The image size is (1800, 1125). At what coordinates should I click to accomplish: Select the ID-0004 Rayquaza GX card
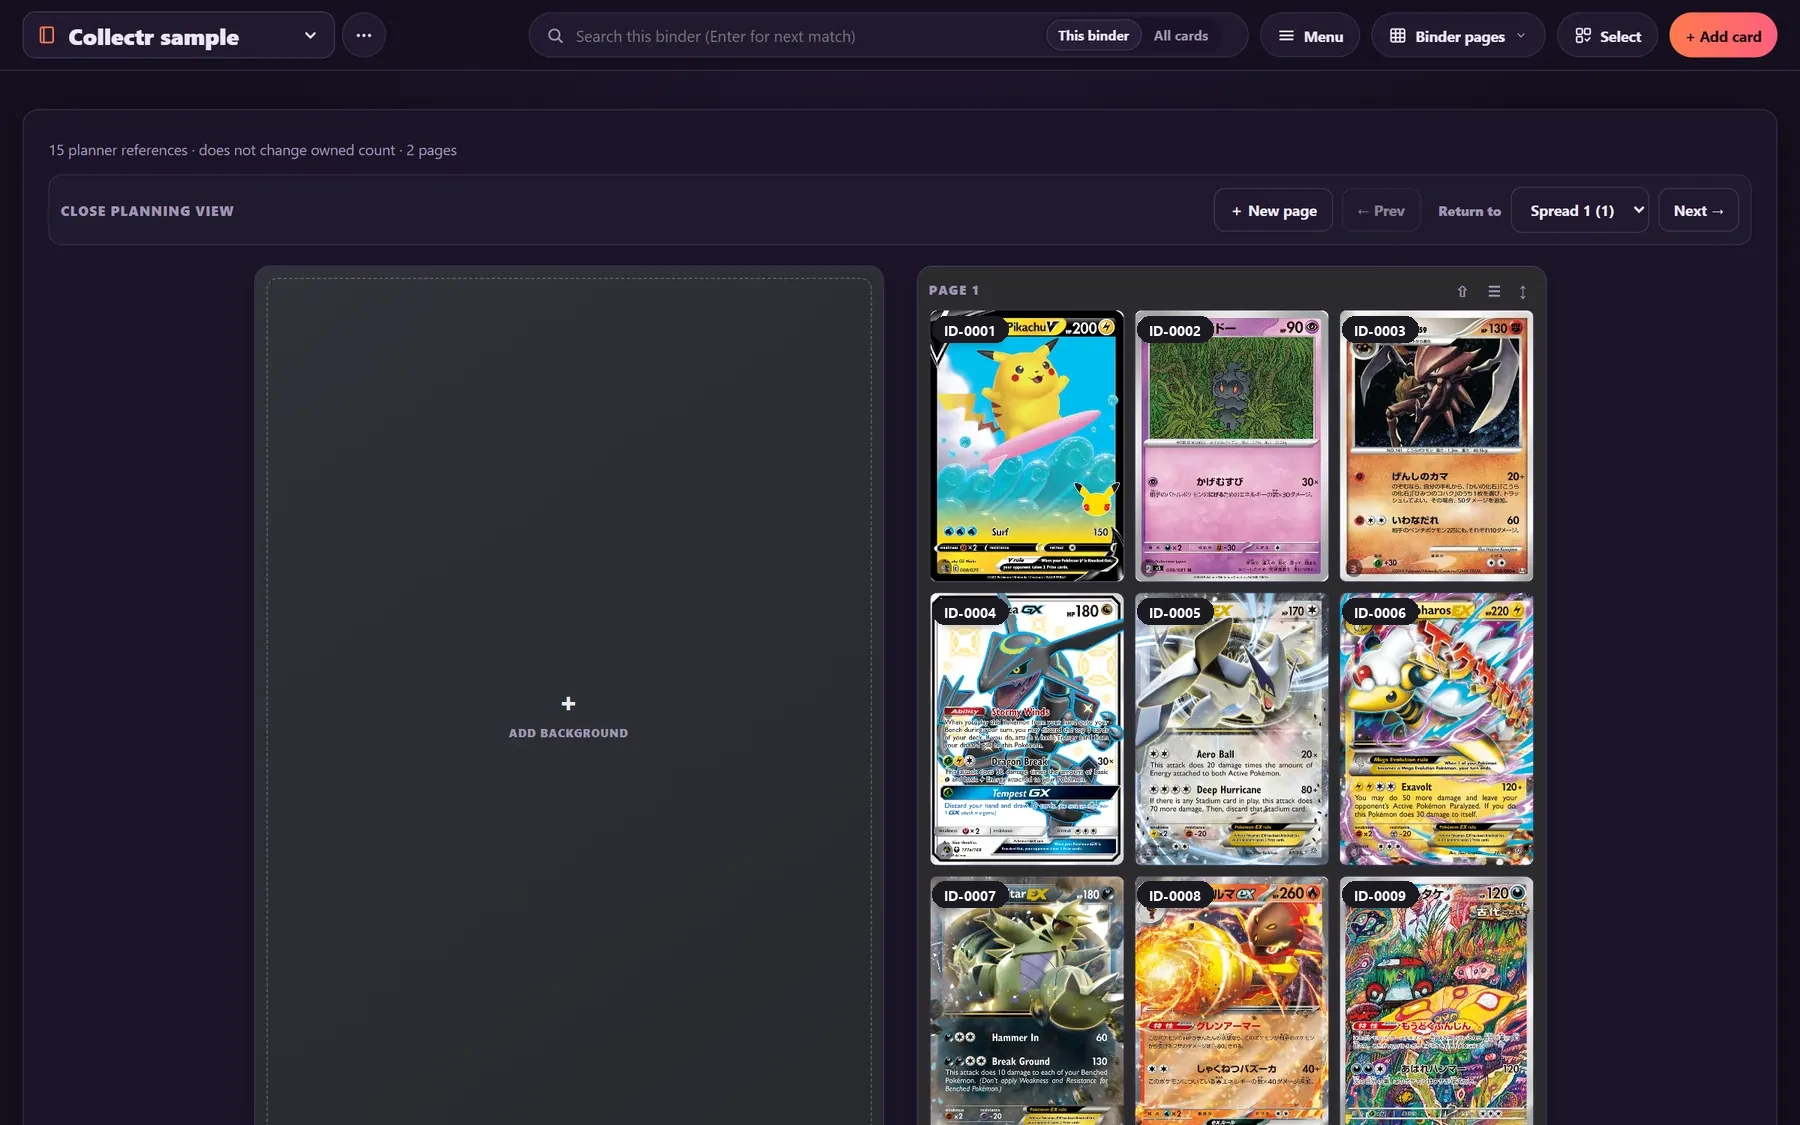(1026, 729)
